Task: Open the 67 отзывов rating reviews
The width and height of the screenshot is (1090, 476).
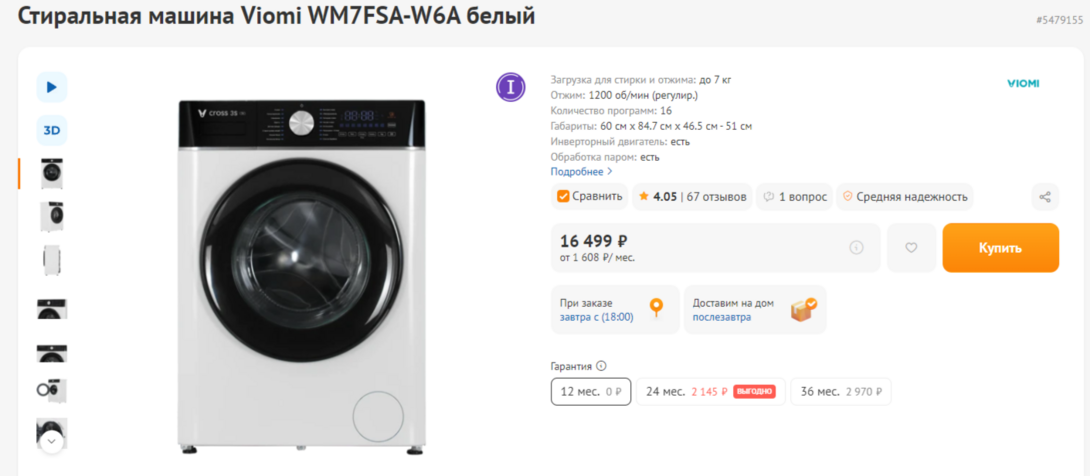Action: pyautogui.click(x=716, y=197)
